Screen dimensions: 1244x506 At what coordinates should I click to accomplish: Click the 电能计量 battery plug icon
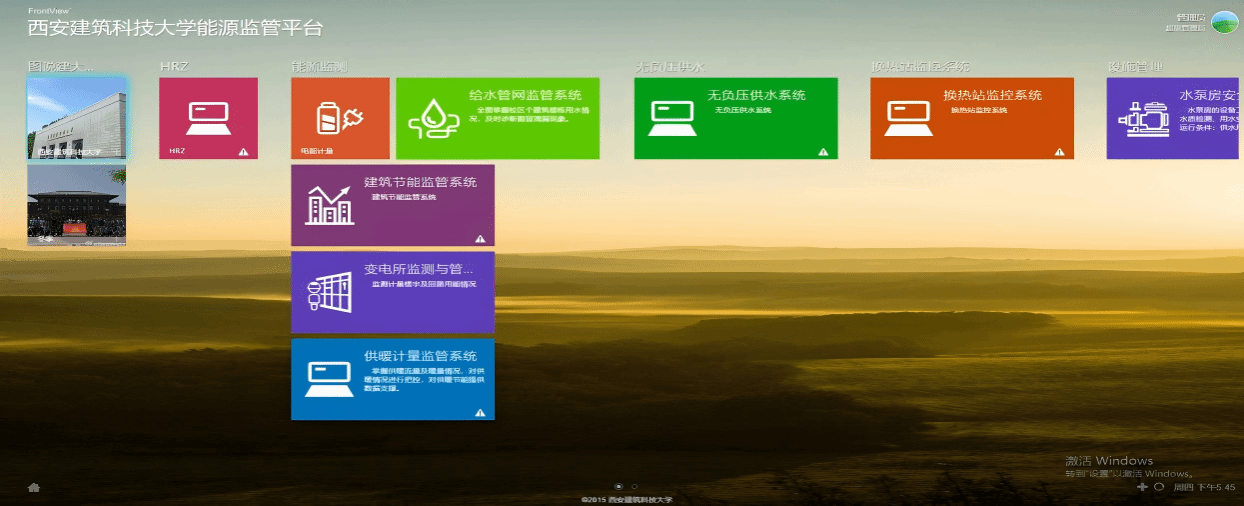pyautogui.click(x=339, y=116)
